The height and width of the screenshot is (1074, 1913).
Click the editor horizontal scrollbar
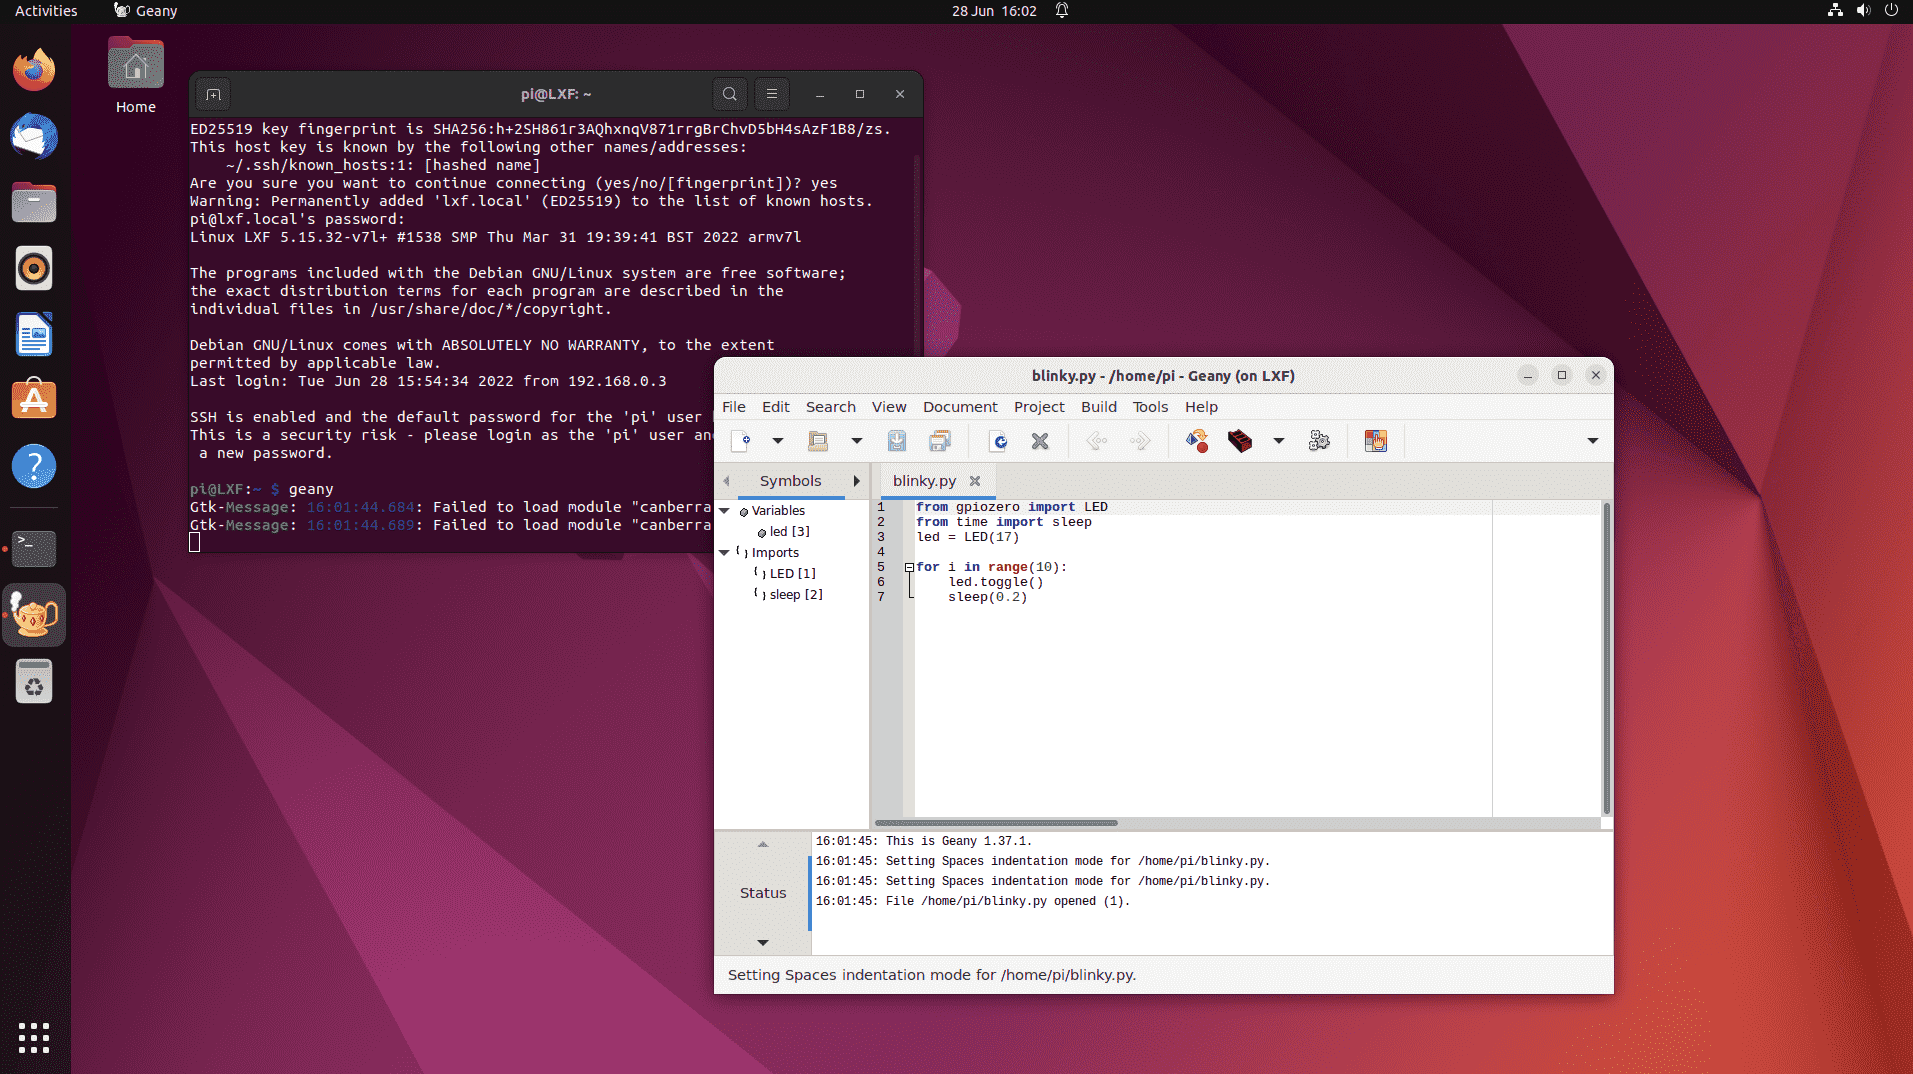point(996,823)
